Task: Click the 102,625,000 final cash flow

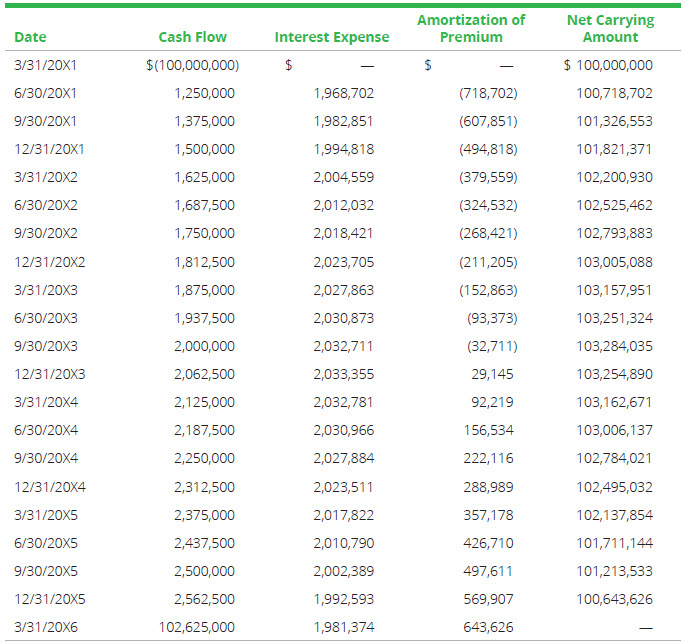Action: click(x=197, y=627)
